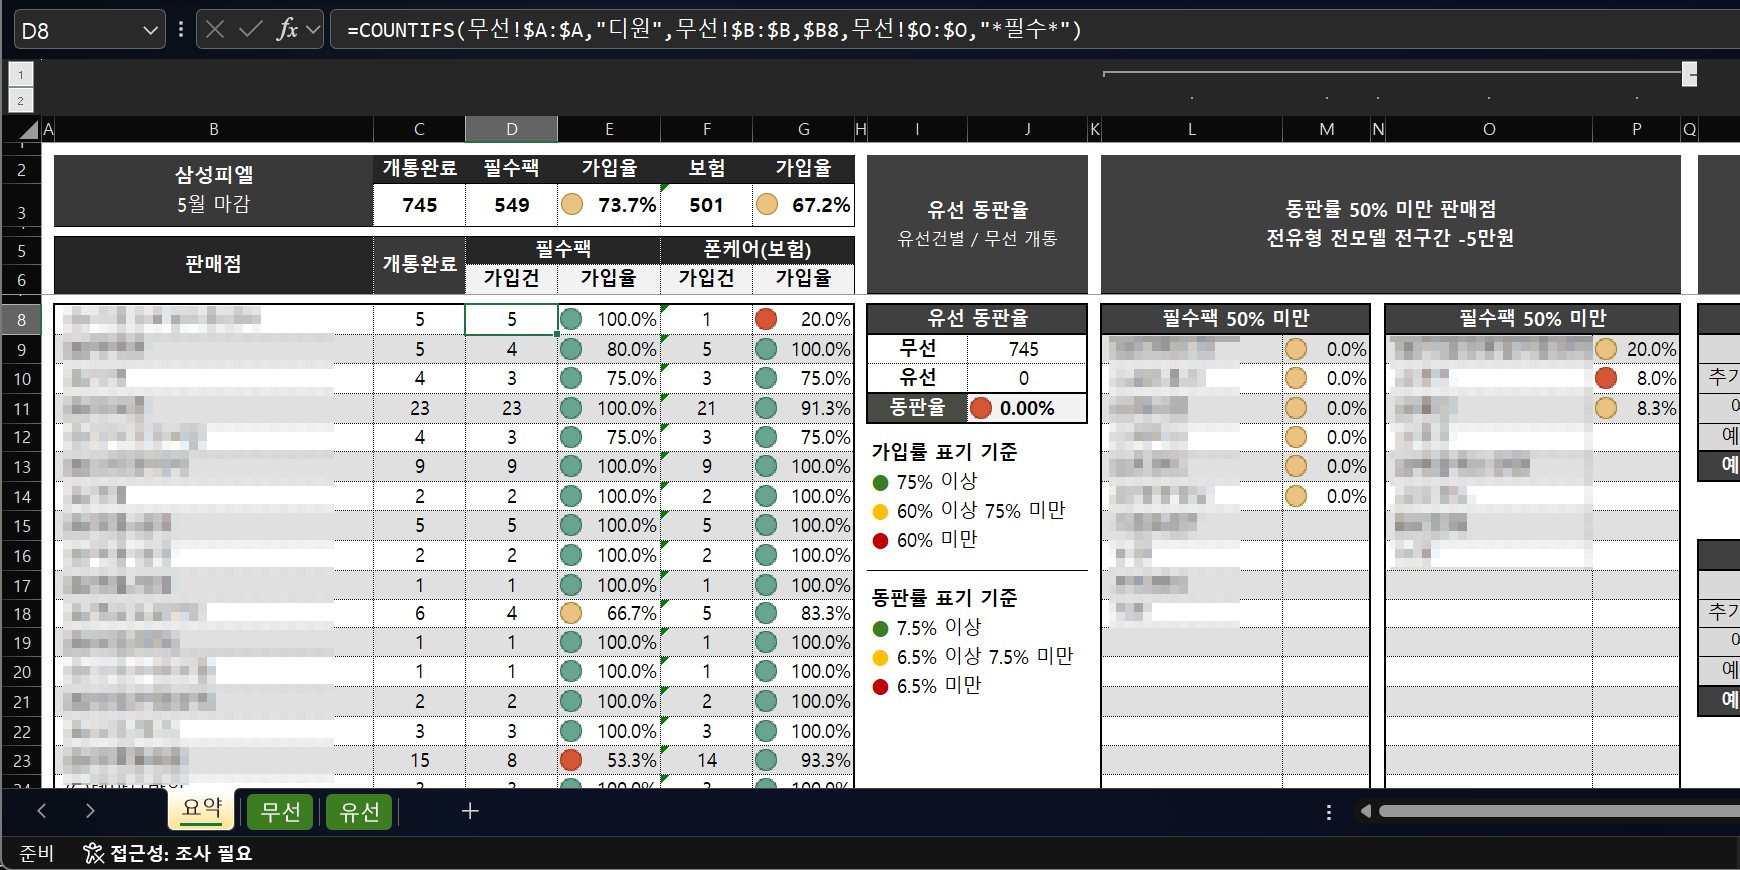Switch to the 요약 sheet tab

coord(201,808)
